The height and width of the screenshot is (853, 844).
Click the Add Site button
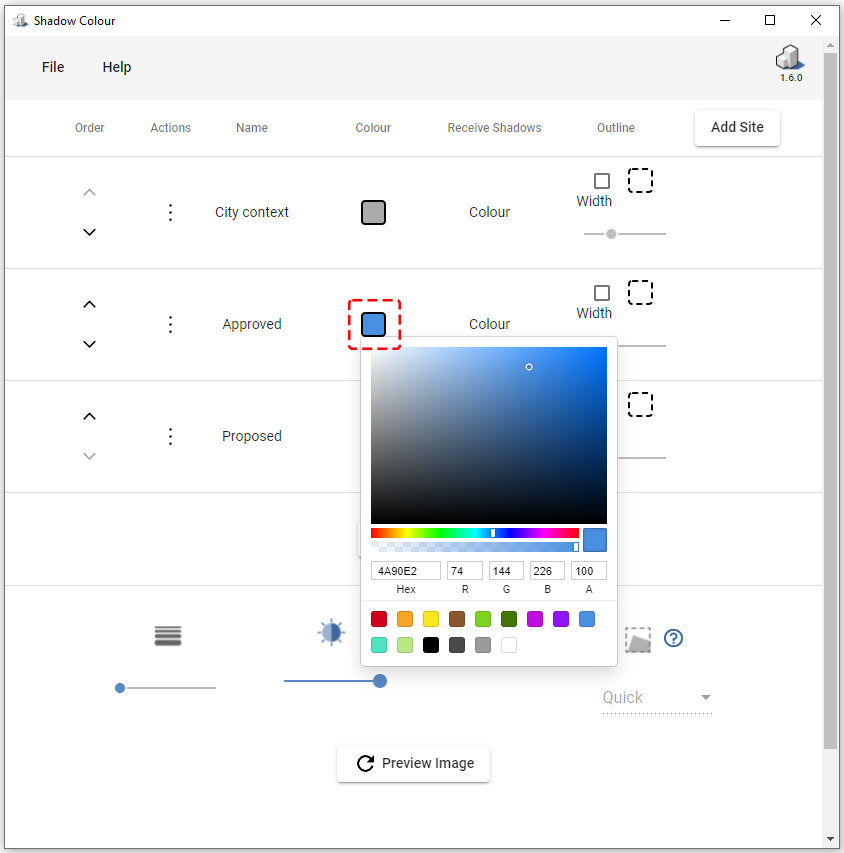tap(737, 127)
